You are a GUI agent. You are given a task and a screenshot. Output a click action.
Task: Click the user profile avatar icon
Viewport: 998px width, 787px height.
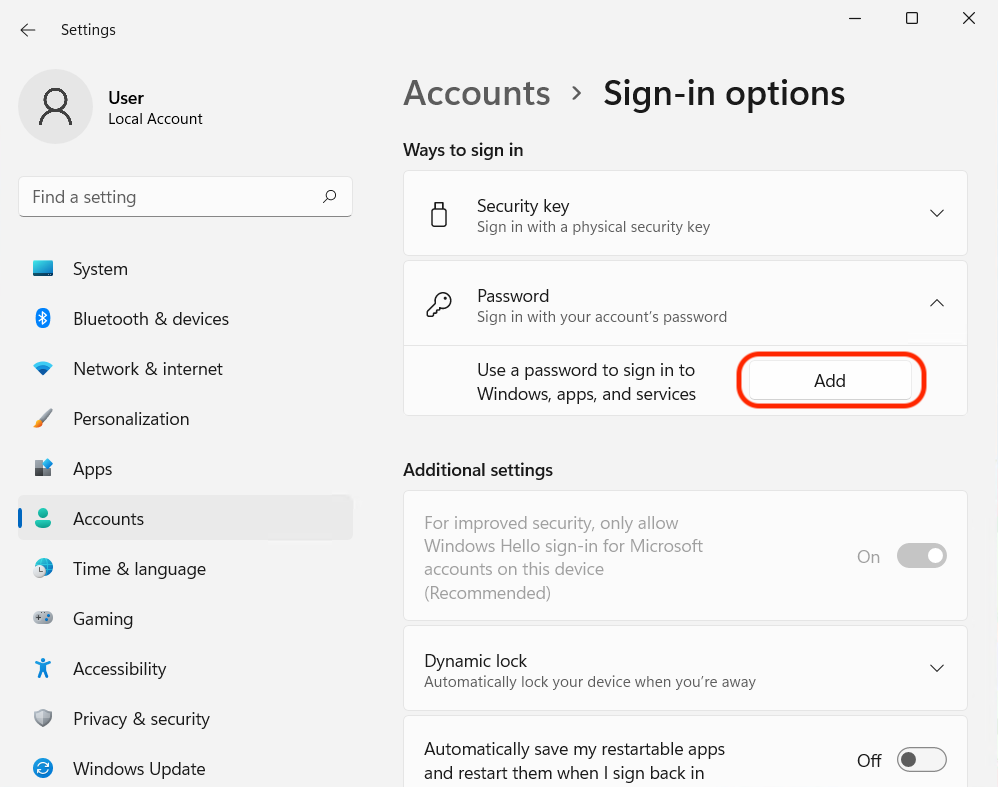56,107
